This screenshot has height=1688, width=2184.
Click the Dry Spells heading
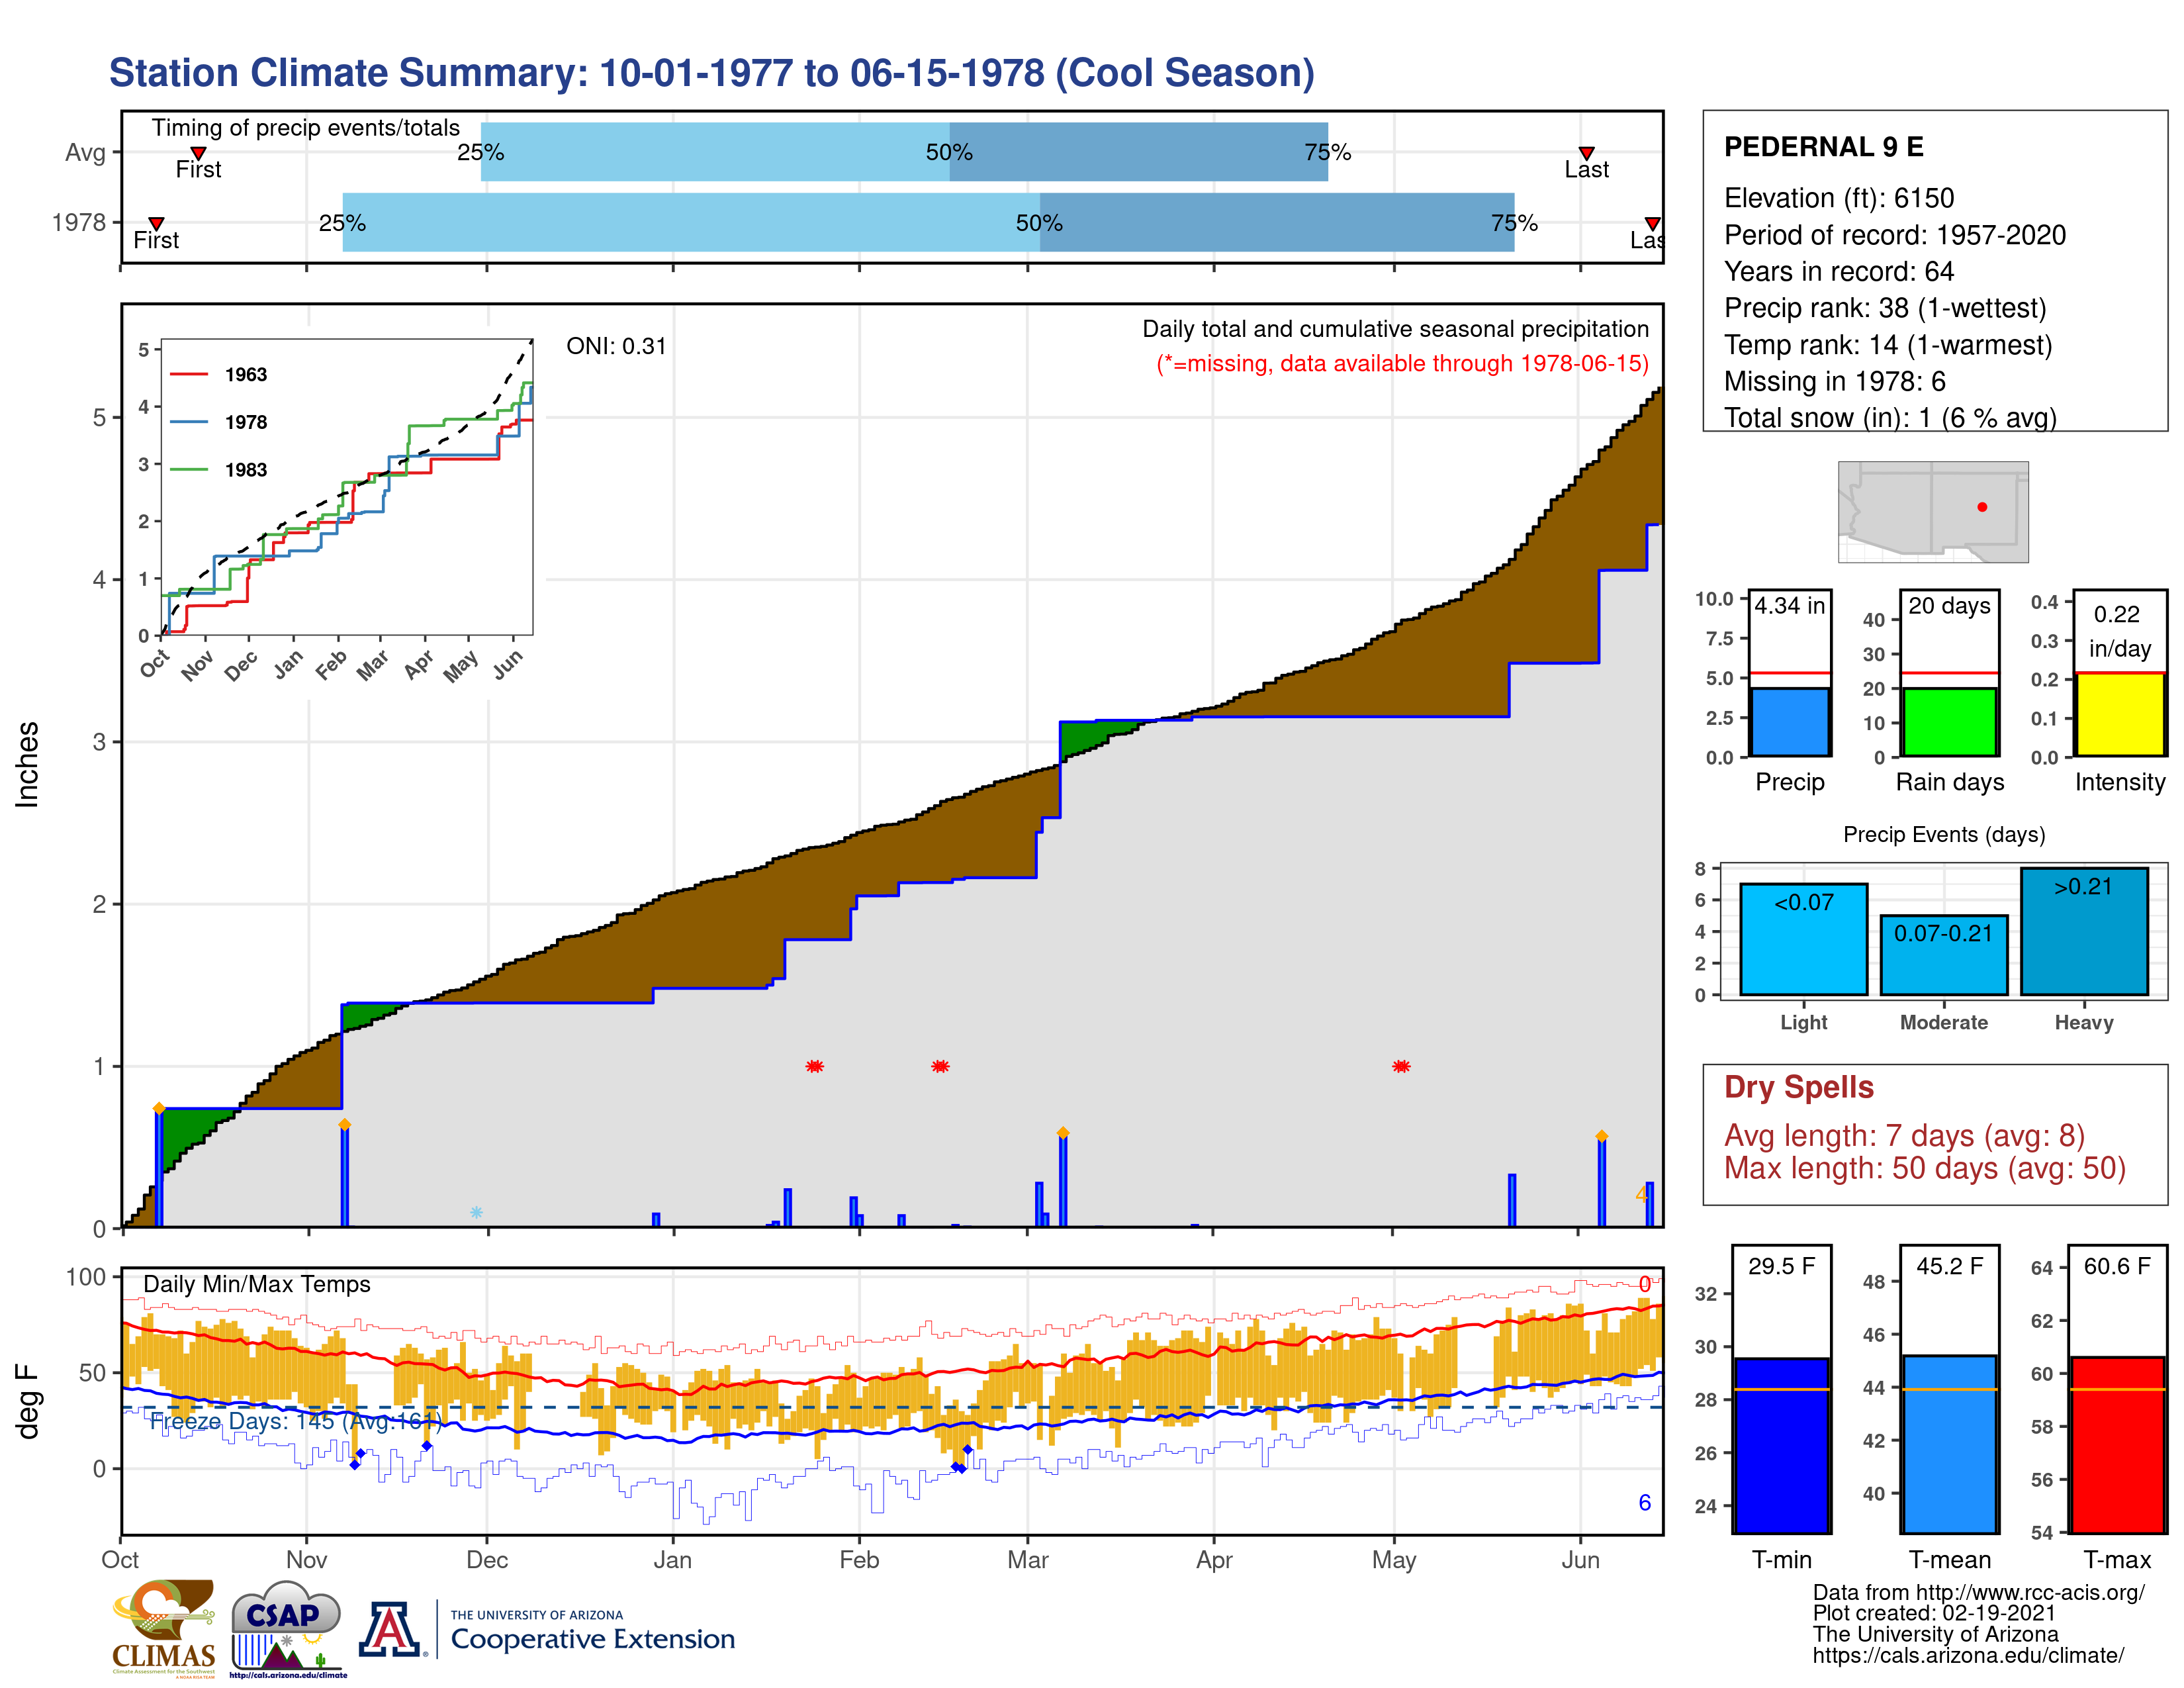[1799, 1087]
